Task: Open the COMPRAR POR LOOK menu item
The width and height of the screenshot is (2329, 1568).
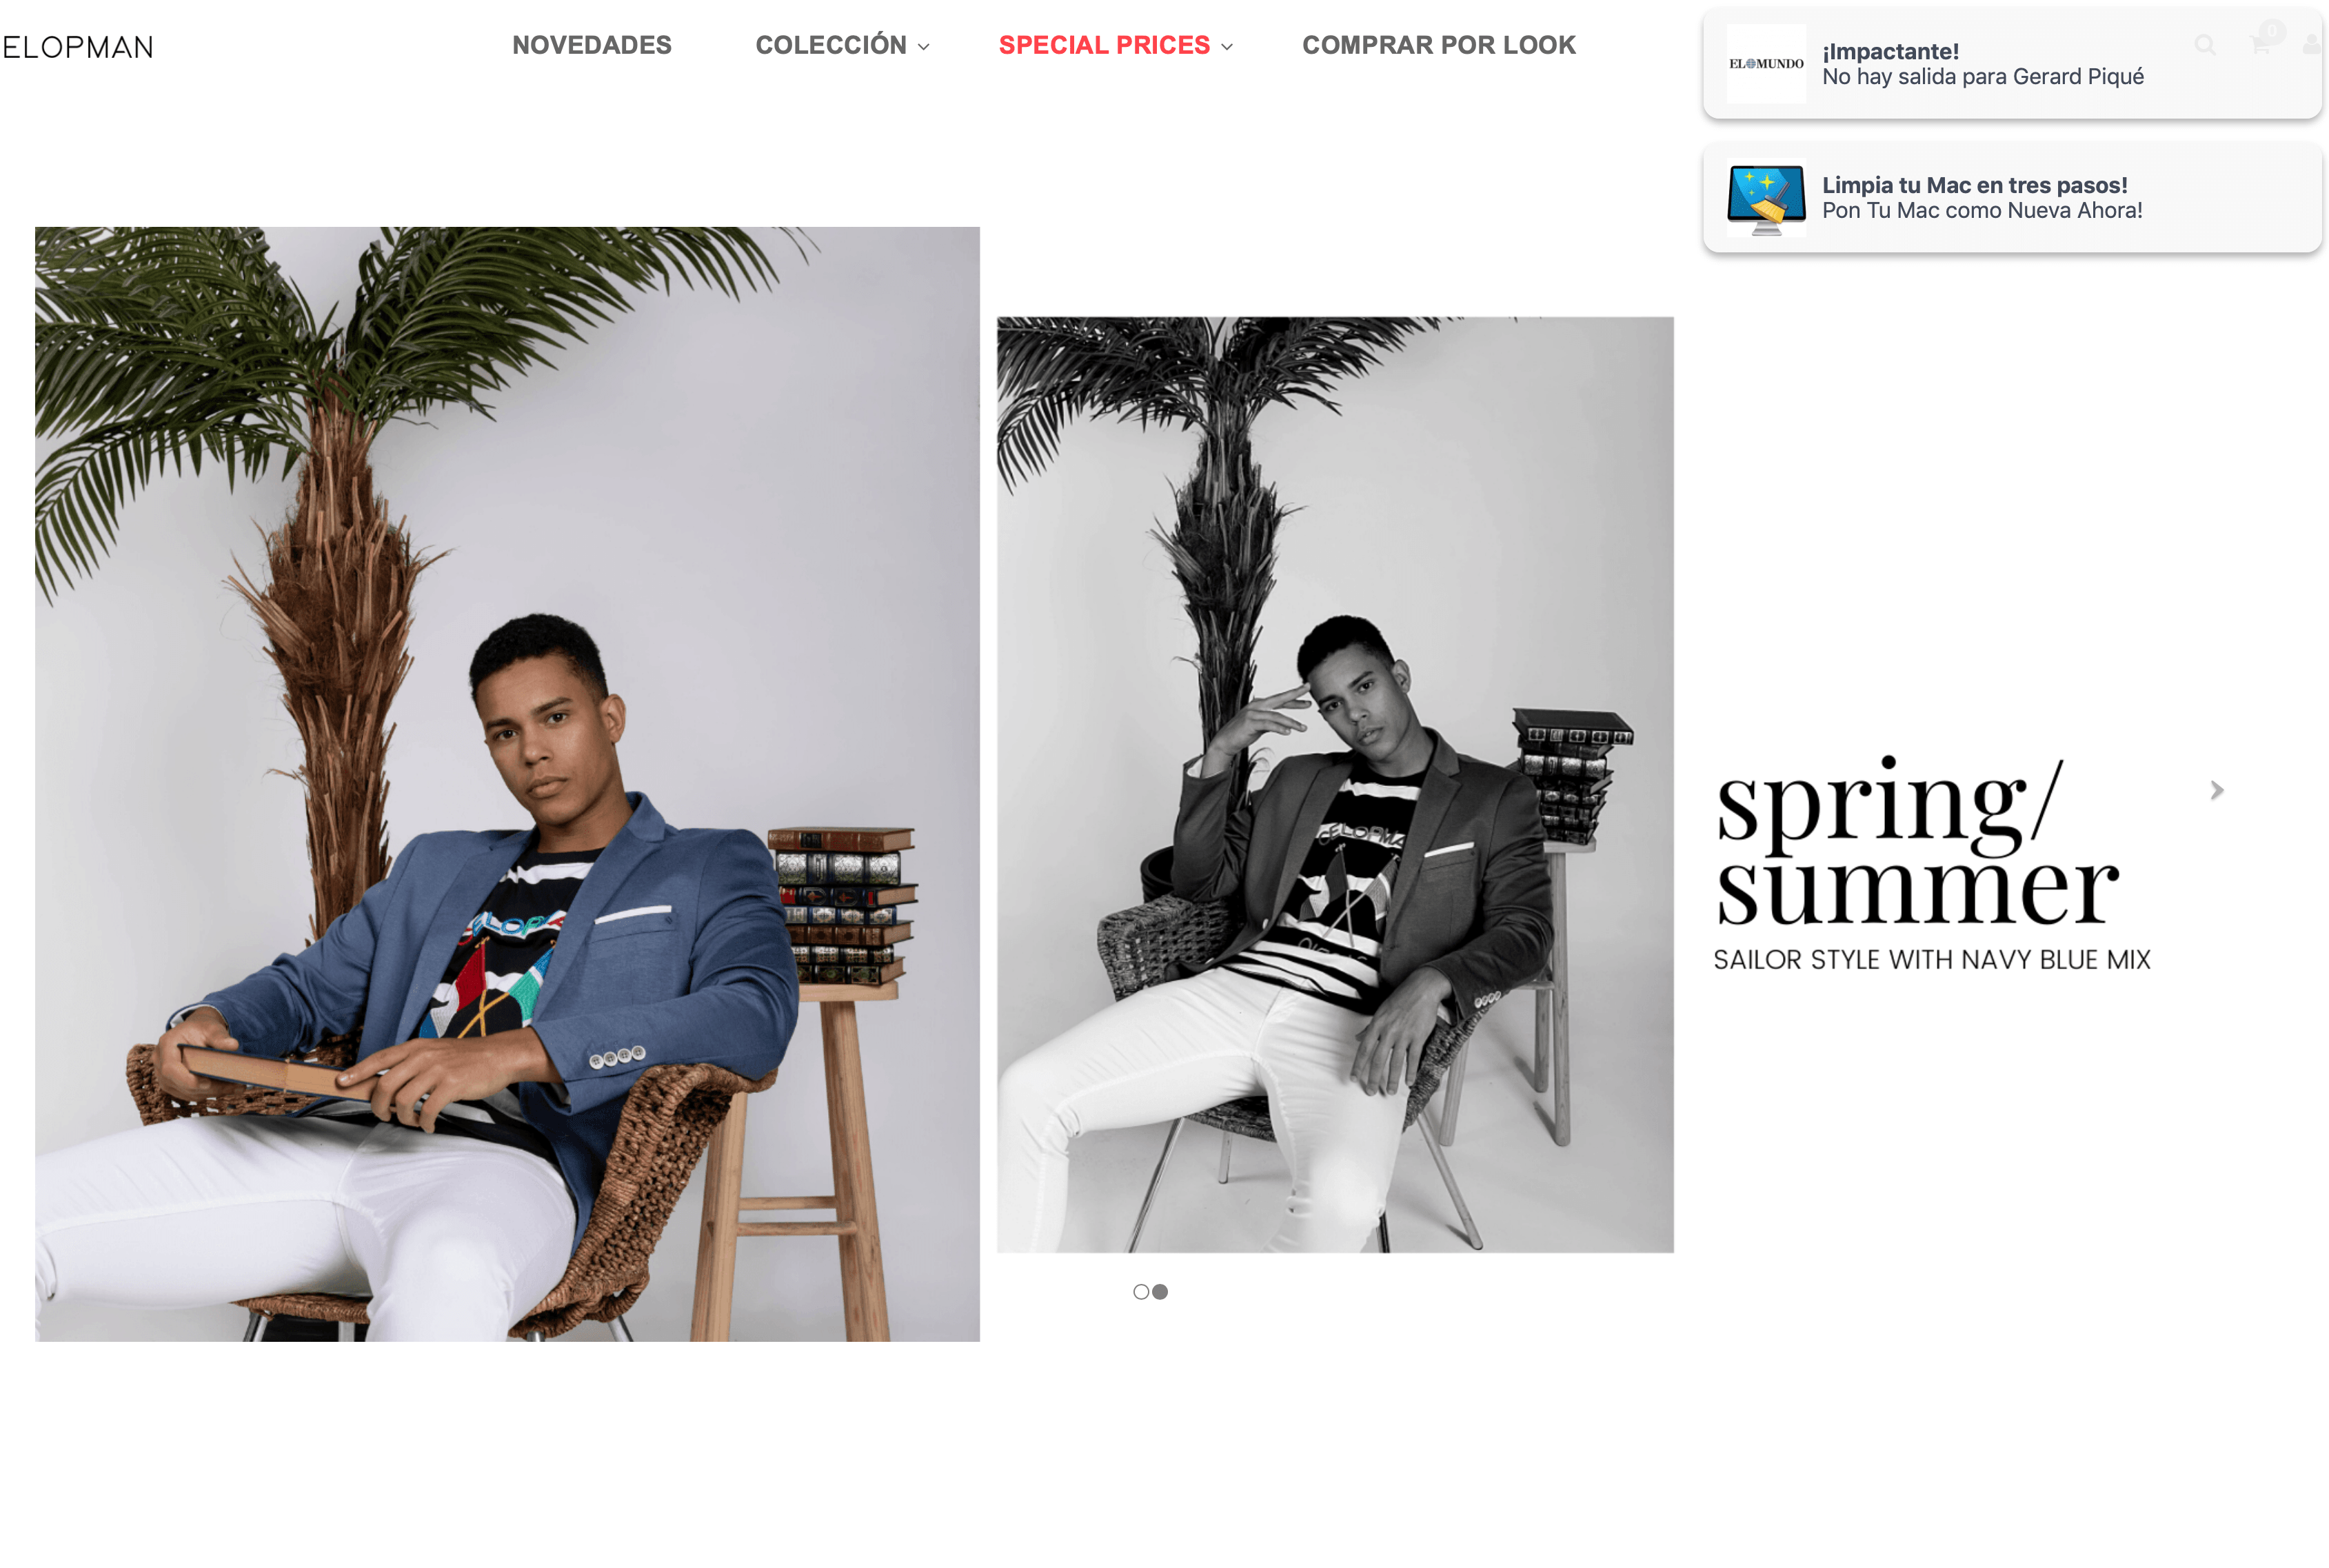Action: click(1439, 45)
